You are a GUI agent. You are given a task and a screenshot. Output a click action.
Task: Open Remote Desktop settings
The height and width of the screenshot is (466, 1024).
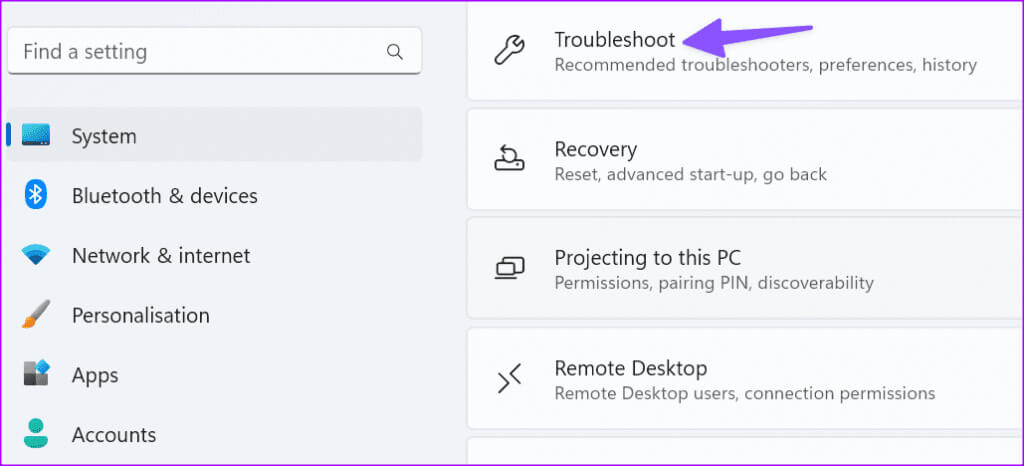coord(746,379)
